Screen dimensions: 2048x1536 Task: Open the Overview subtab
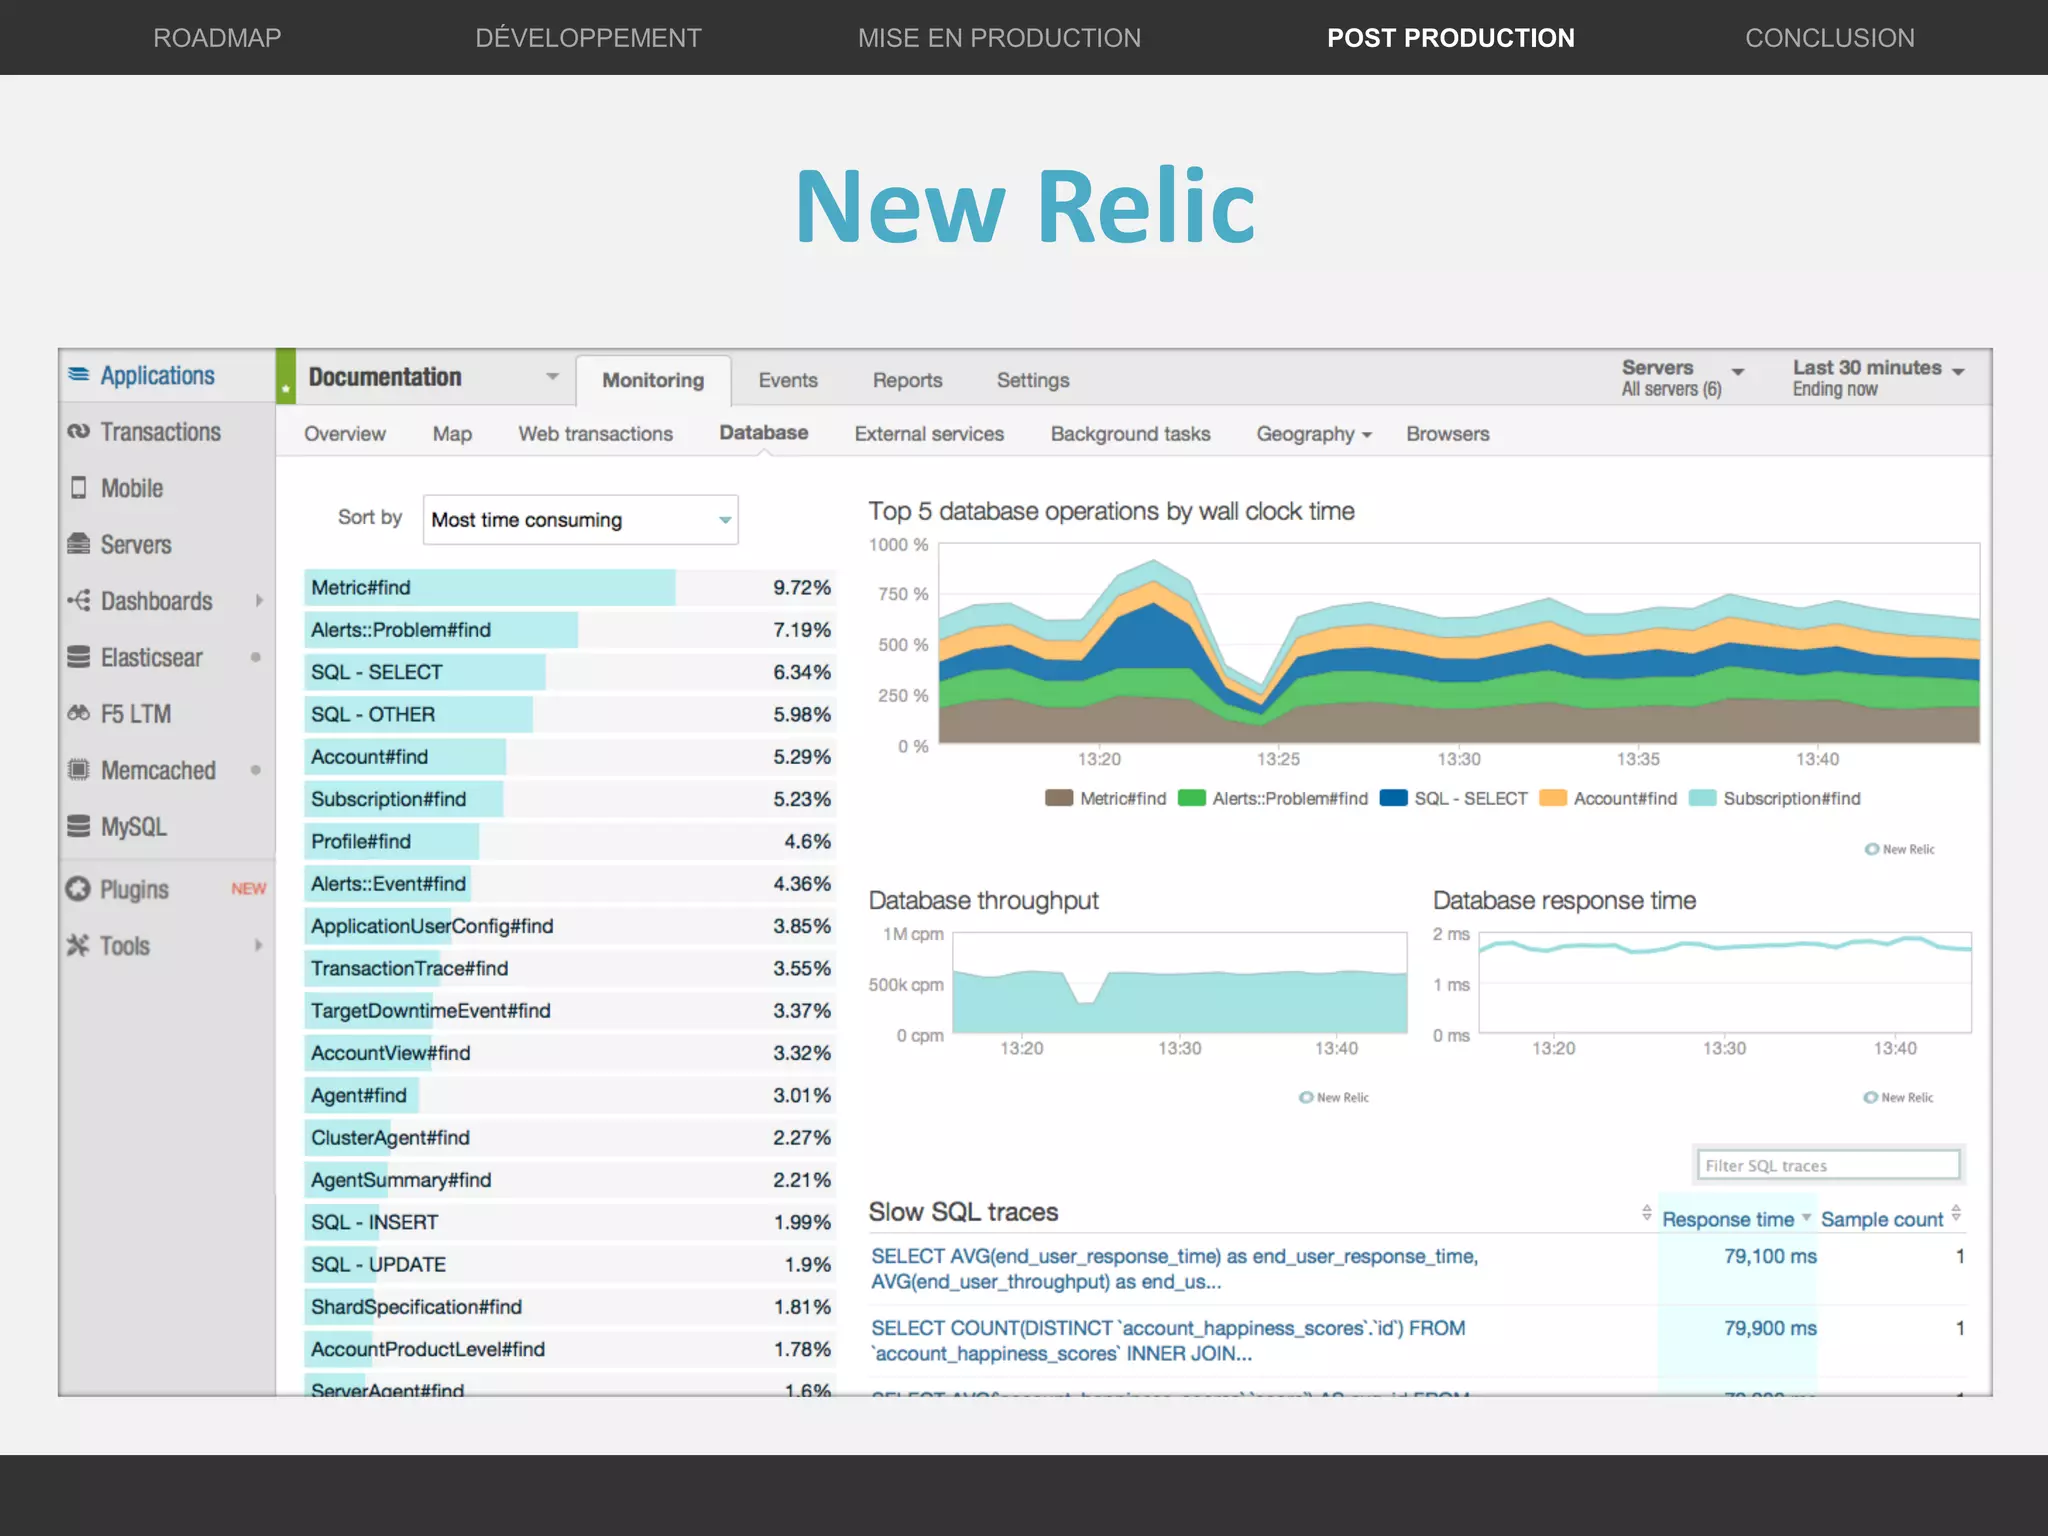point(344,434)
